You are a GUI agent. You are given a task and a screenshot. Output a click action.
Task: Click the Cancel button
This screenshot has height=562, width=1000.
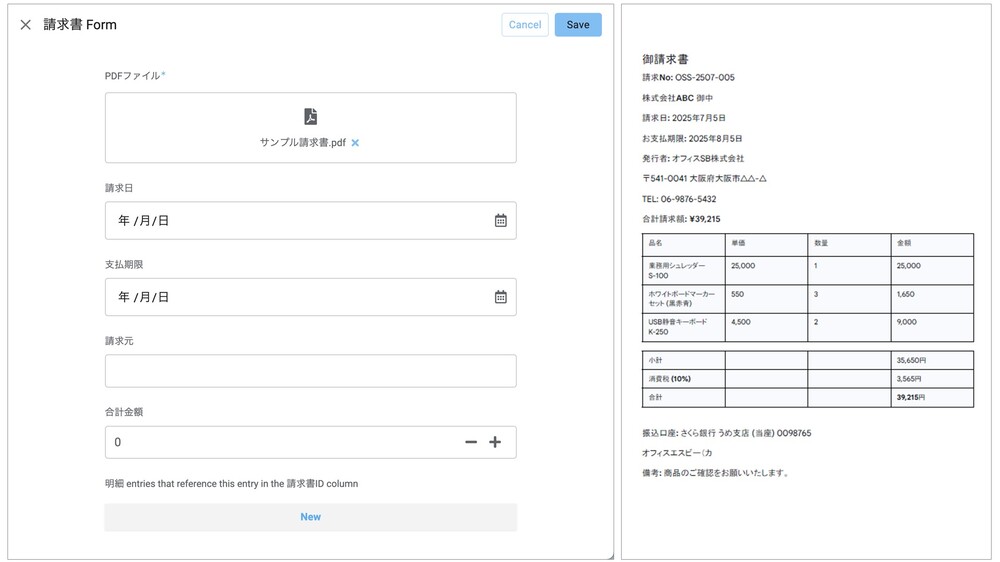coord(524,25)
